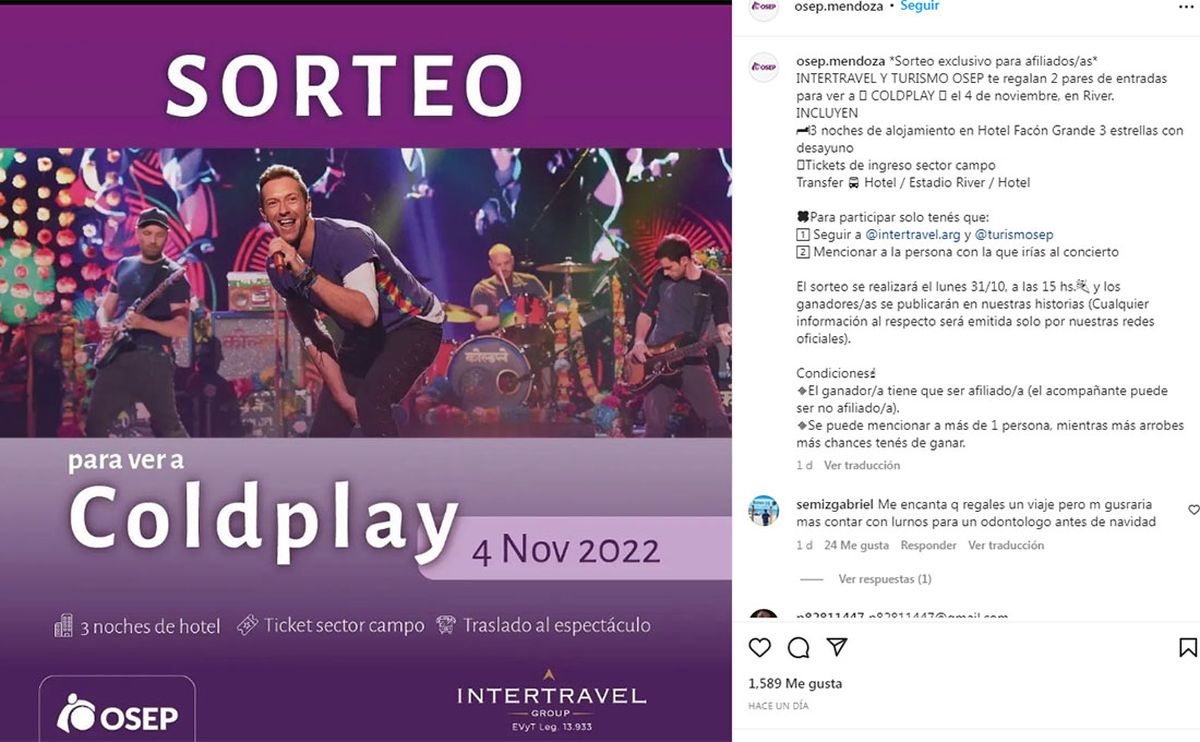This screenshot has height=742, width=1200.
Task: Open the @intertravel.arg mention
Action: click(913, 235)
